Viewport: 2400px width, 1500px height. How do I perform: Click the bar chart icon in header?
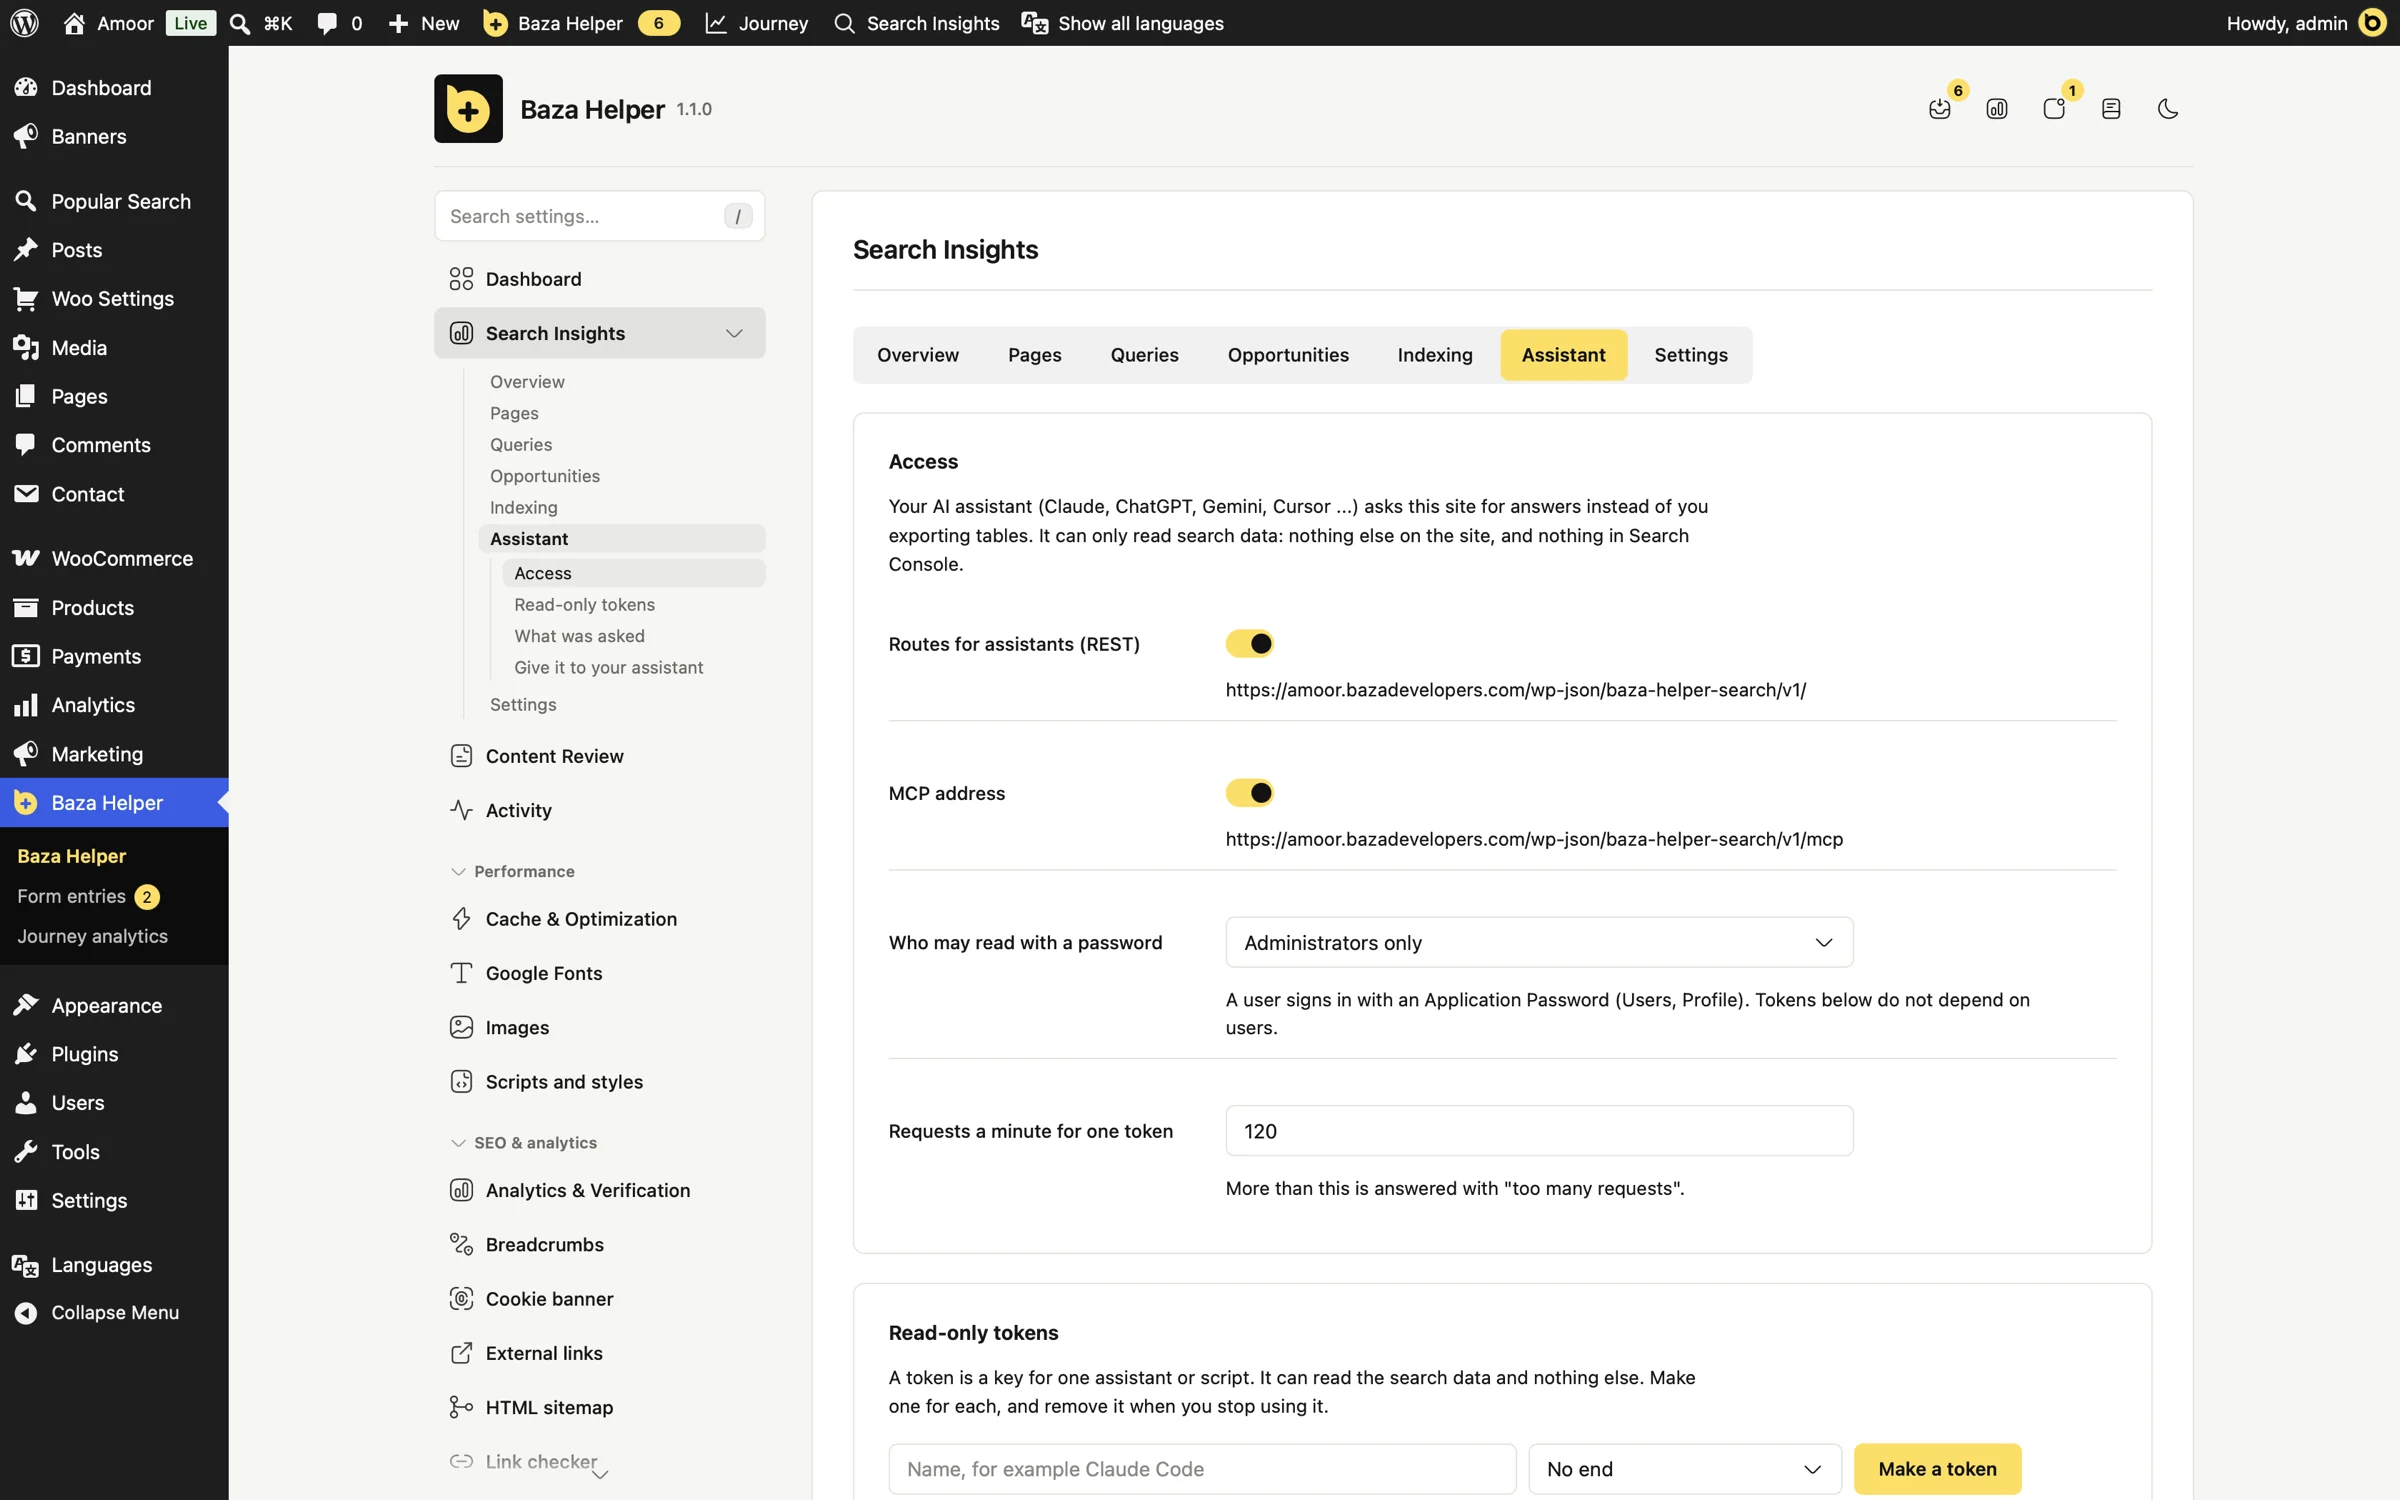(1997, 109)
